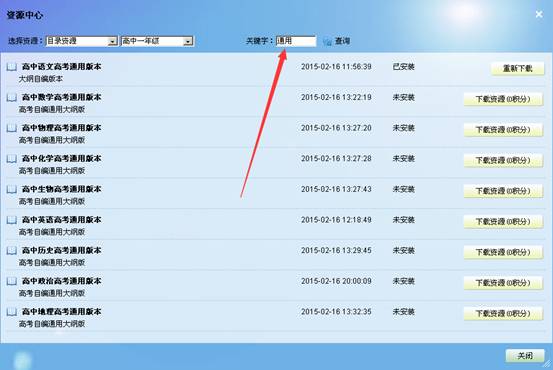The width and height of the screenshot is (553, 370).
Task: Click the 关闭 button at the bottom
Action: coord(525,356)
